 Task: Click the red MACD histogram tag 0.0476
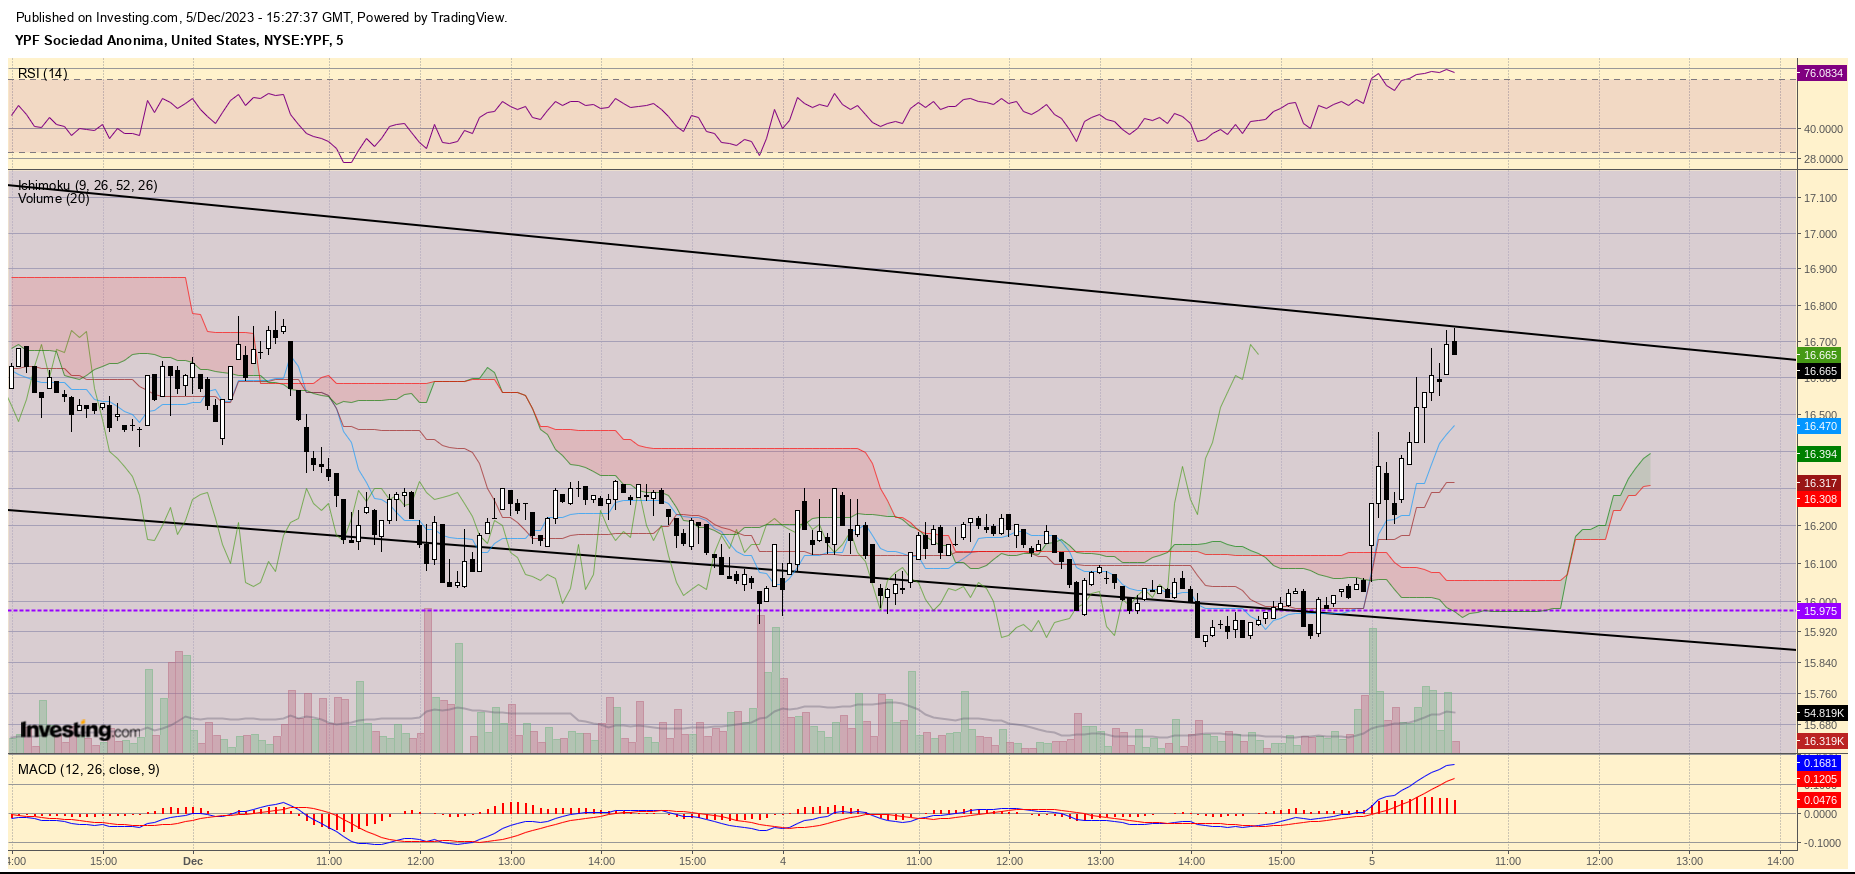(1820, 800)
